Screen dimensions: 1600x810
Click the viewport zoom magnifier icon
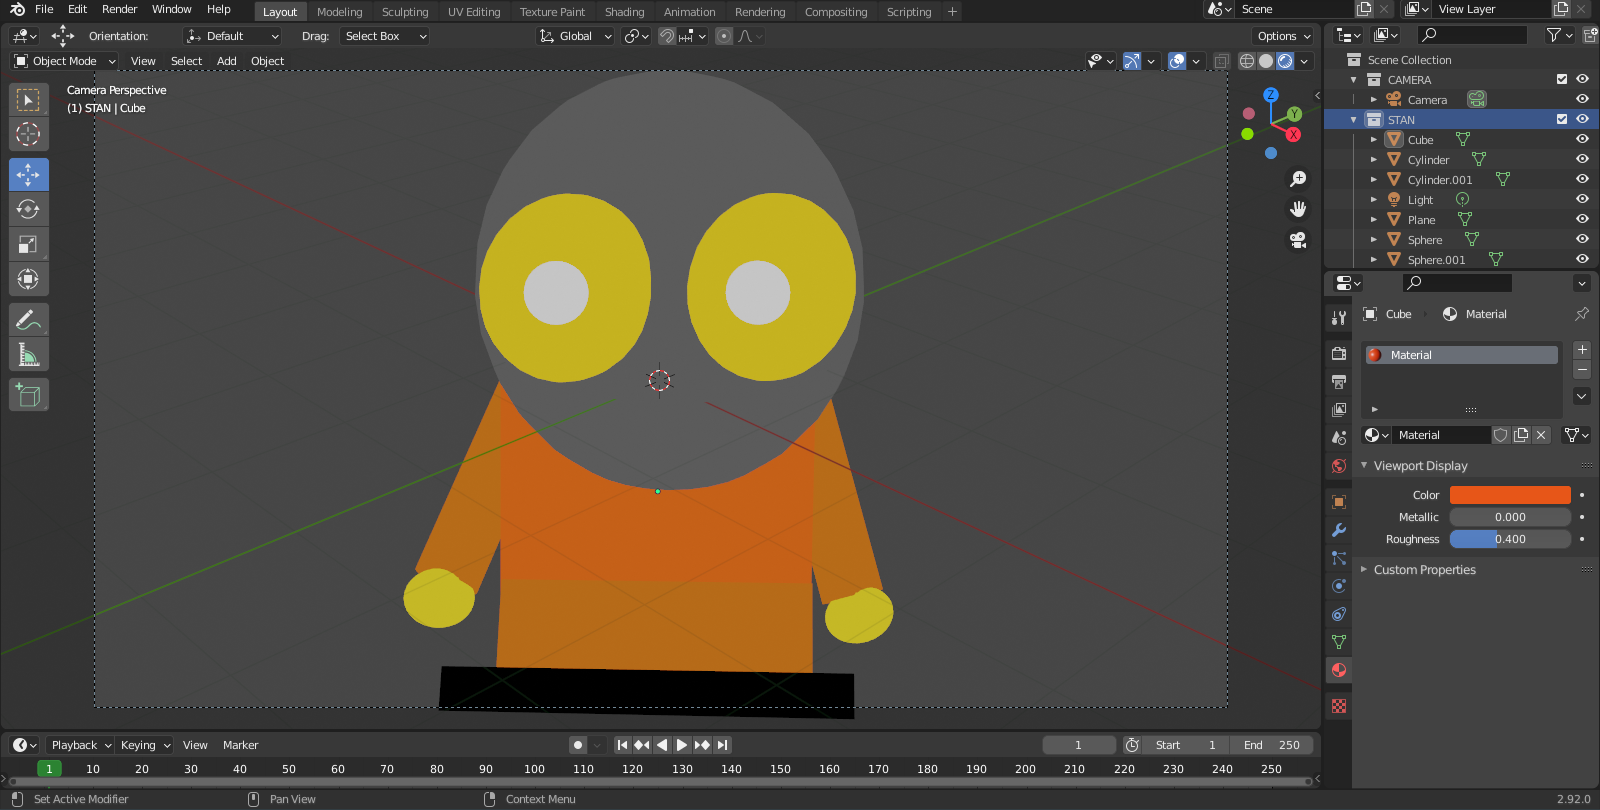tap(1298, 179)
